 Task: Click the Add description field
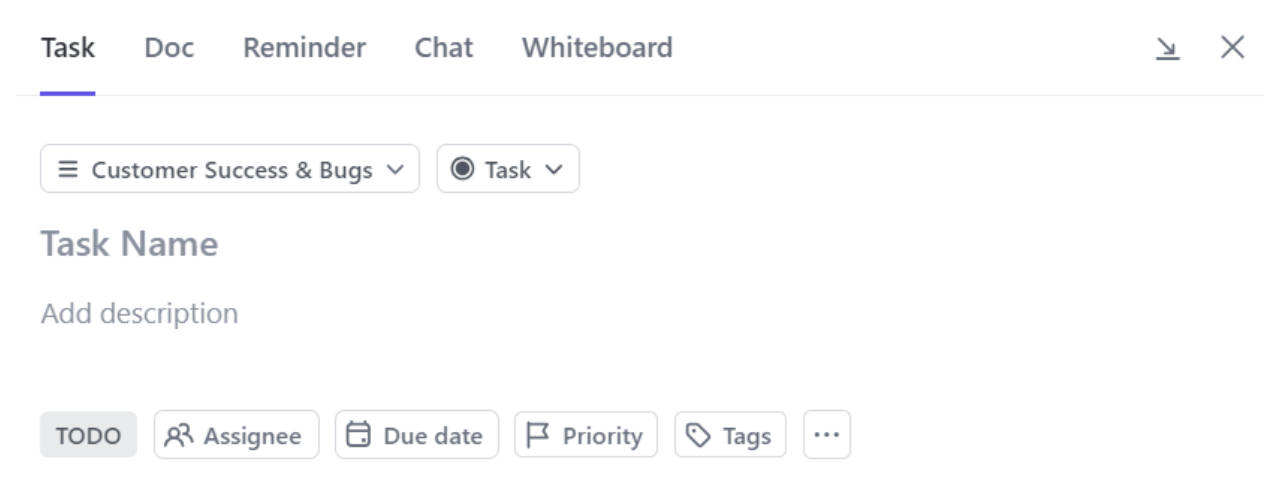pos(139,314)
